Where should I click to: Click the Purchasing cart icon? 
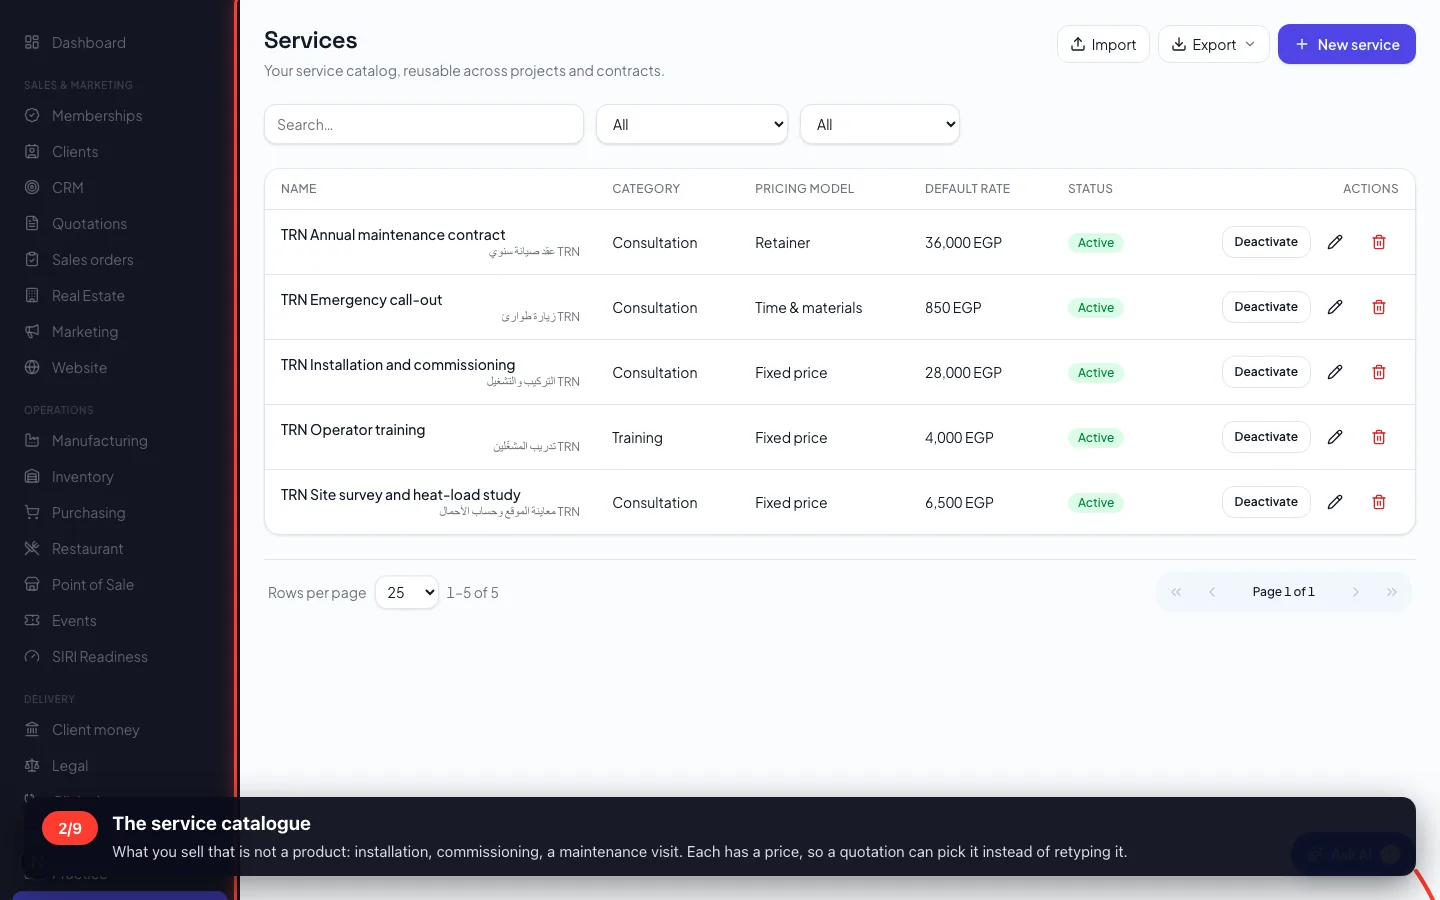click(32, 513)
